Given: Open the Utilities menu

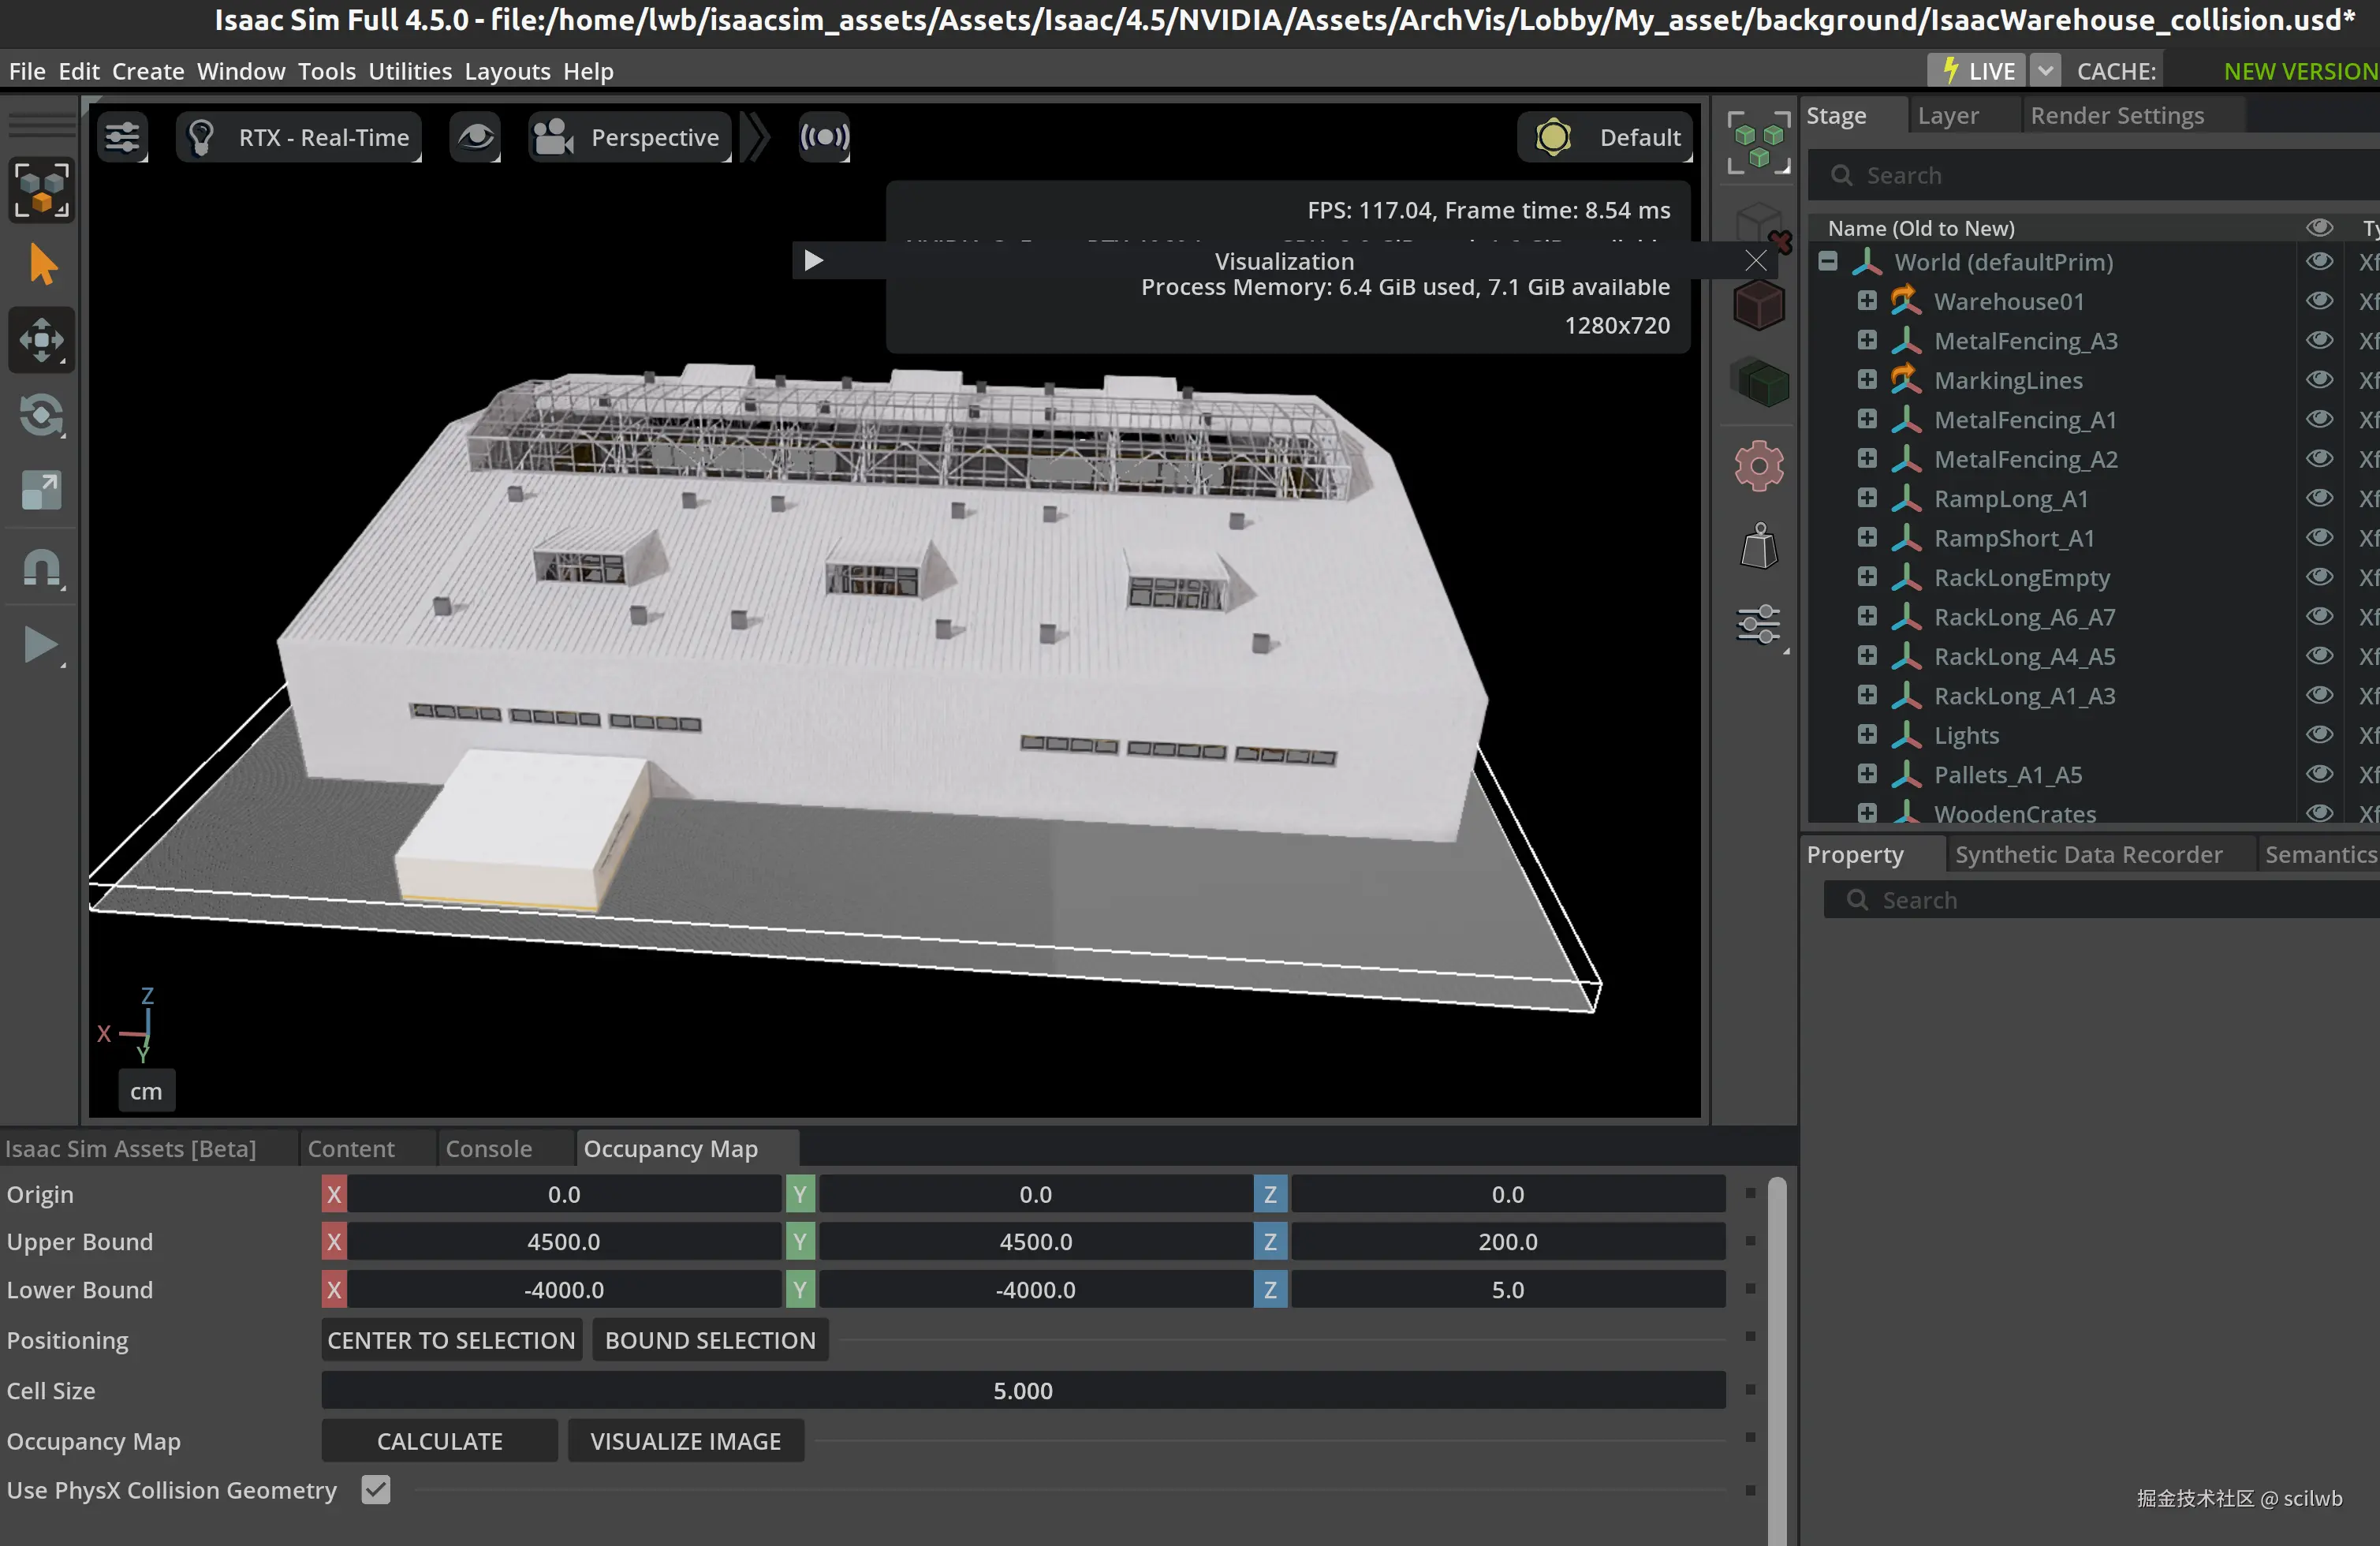Looking at the screenshot, I should pos(410,71).
